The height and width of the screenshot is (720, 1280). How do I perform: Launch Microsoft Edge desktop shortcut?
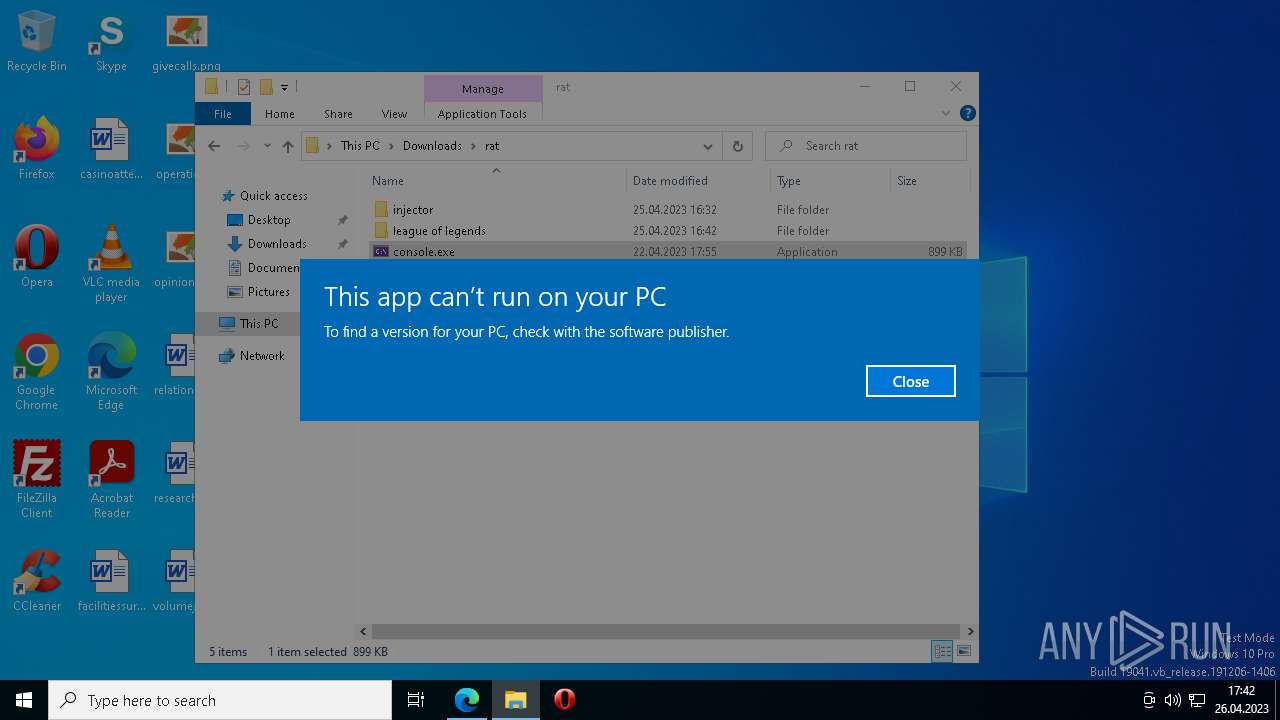[111, 372]
